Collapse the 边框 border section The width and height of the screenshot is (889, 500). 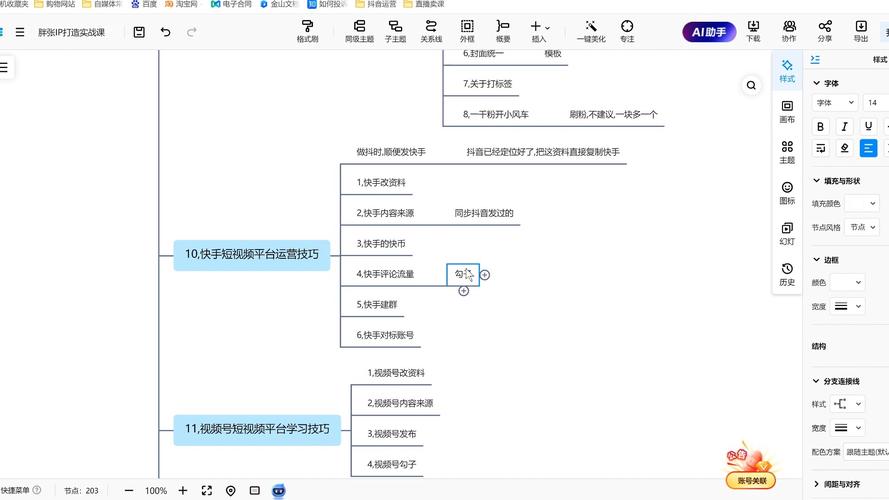(x=816, y=260)
